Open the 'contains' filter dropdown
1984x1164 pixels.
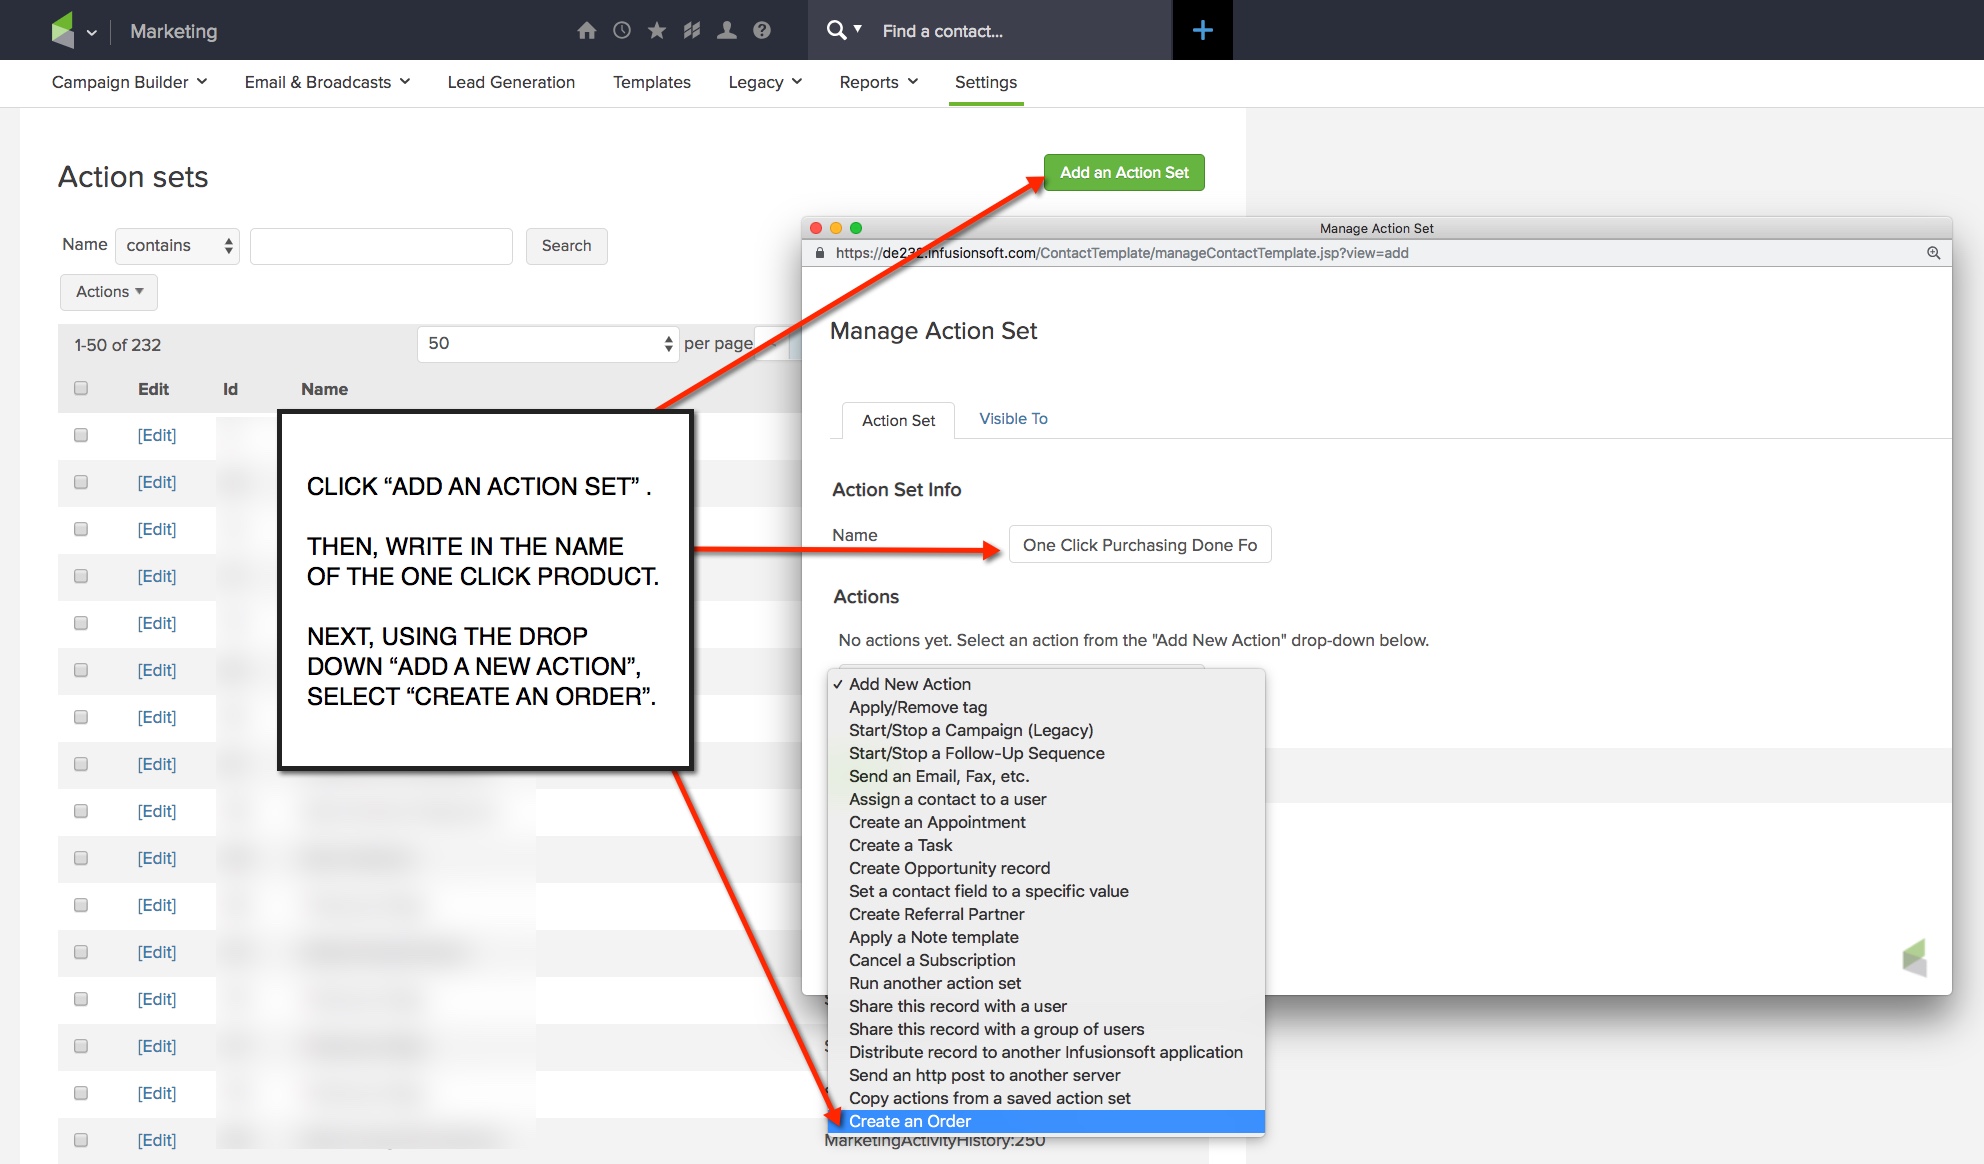point(177,245)
